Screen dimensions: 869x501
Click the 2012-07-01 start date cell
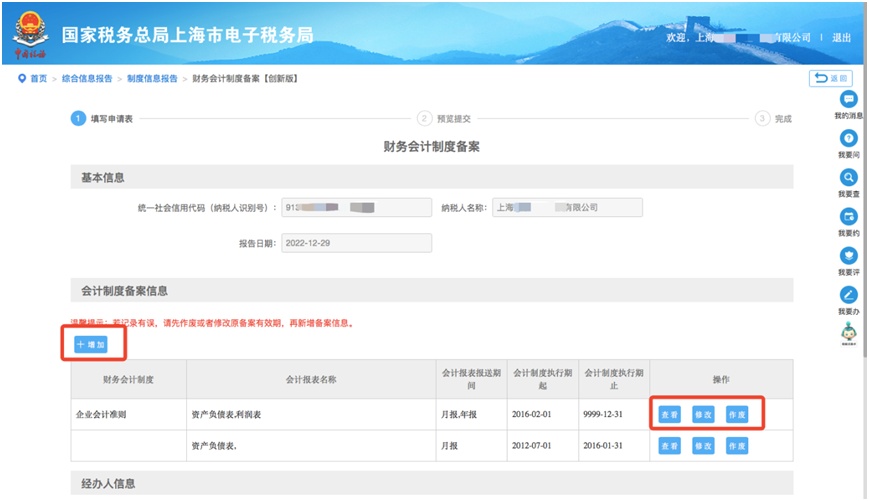pyautogui.click(x=543, y=446)
